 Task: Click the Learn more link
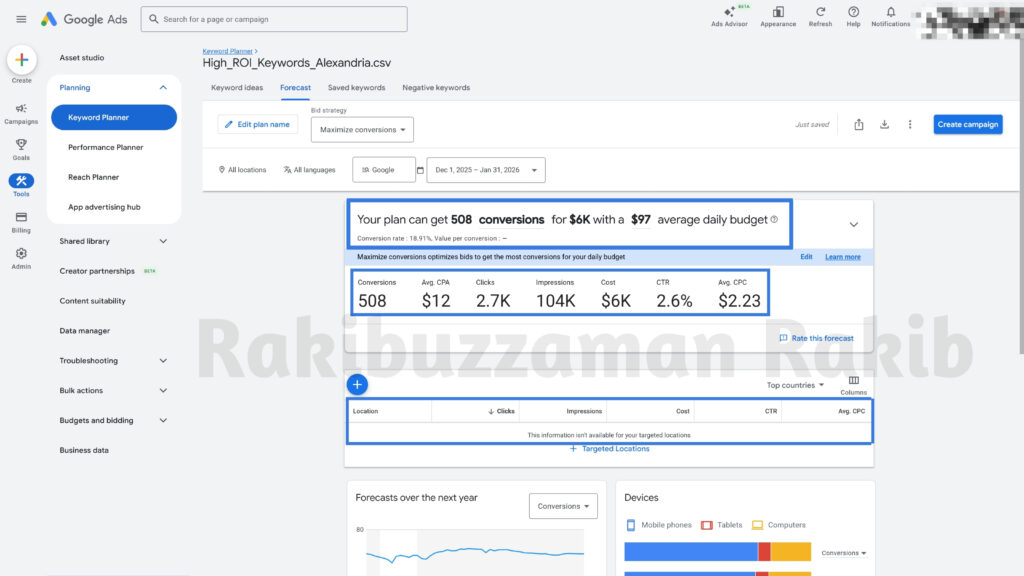(842, 257)
